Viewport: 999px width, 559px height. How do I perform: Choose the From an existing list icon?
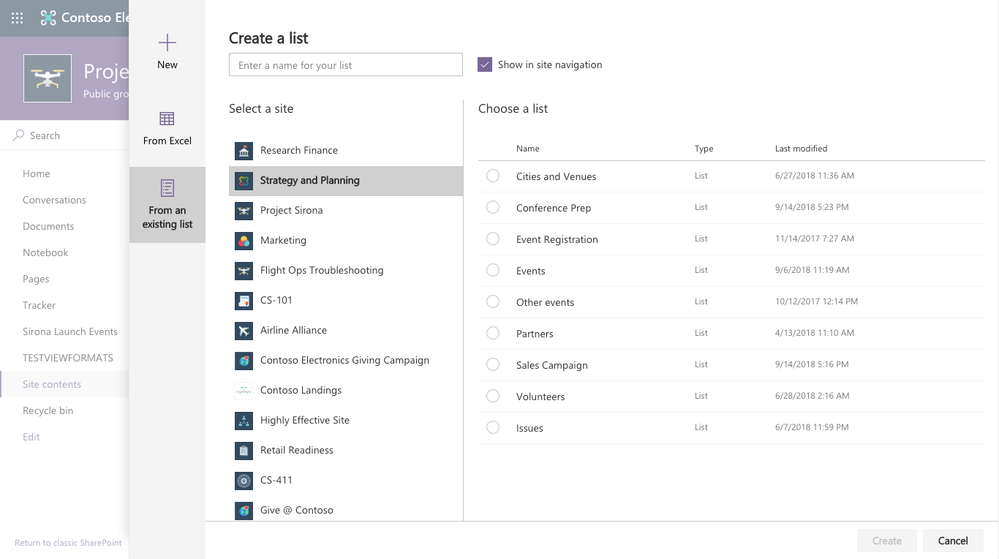(x=167, y=188)
